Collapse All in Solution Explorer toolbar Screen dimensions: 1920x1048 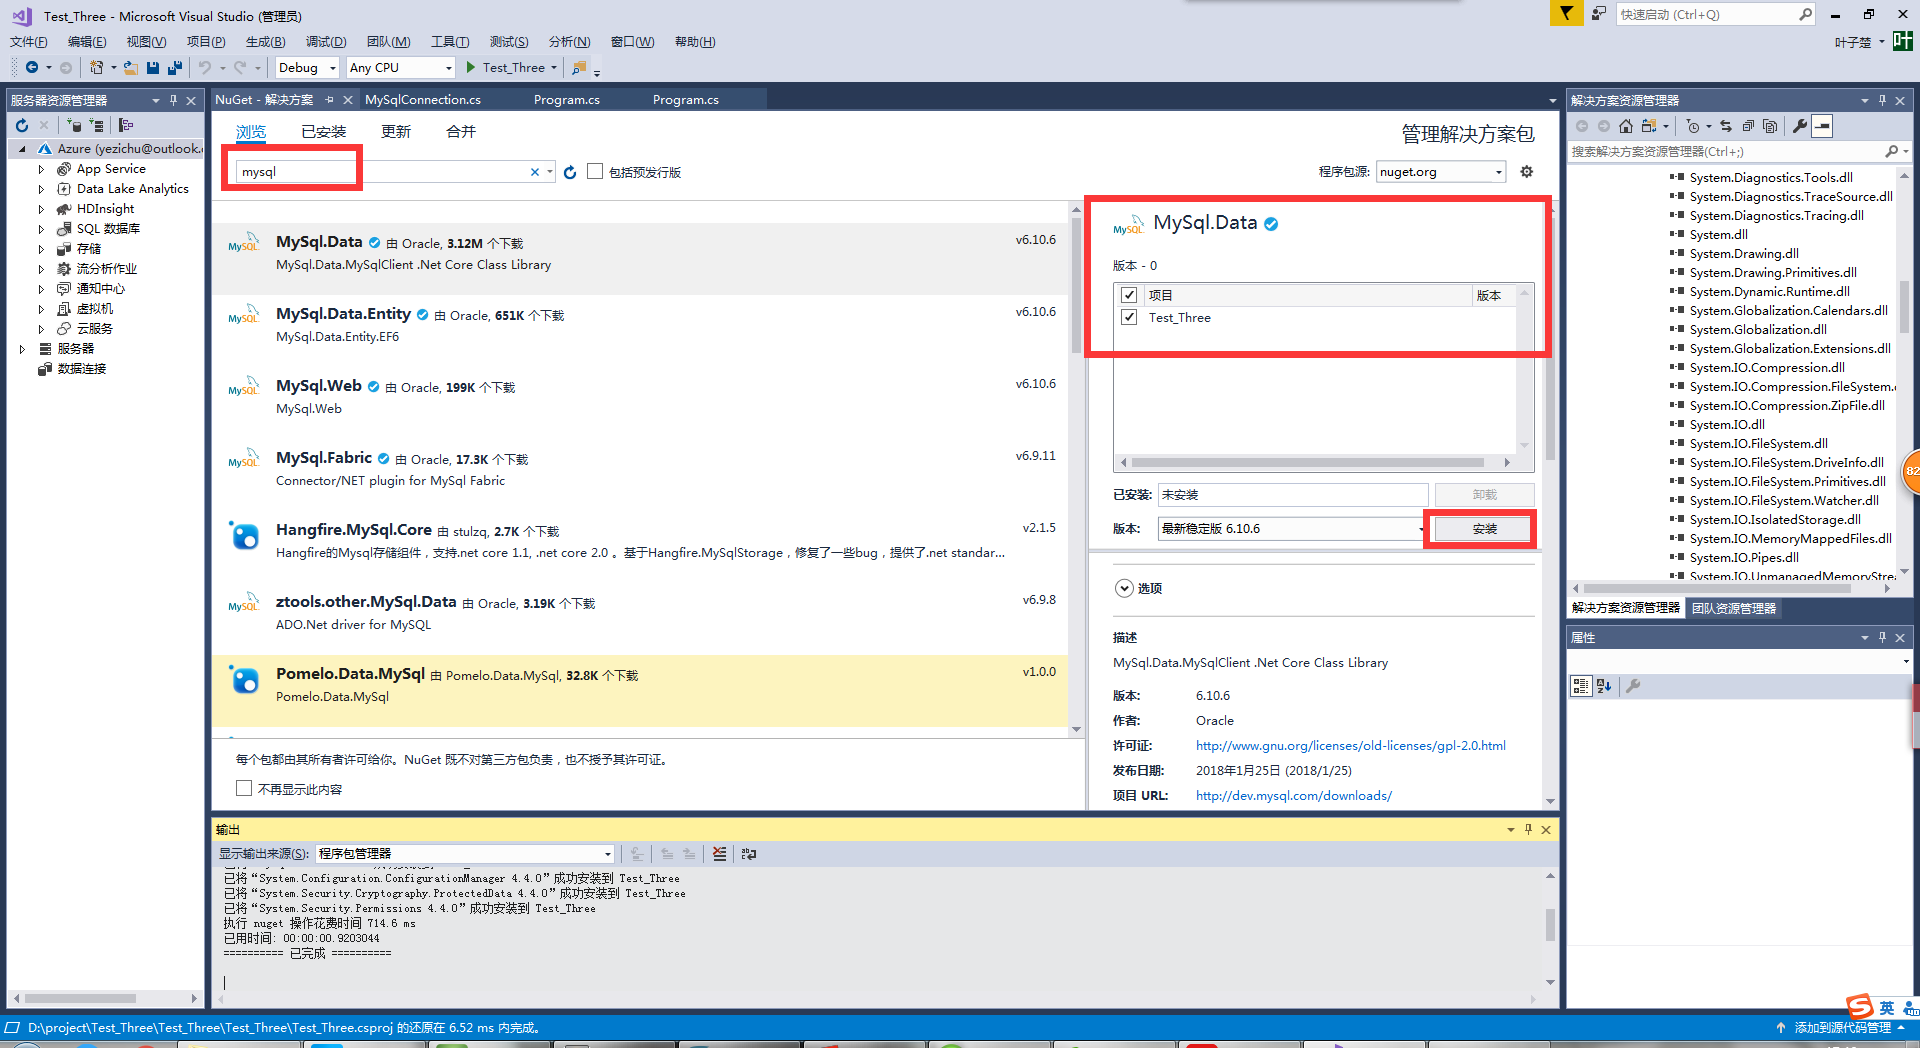tap(1748, 126)
